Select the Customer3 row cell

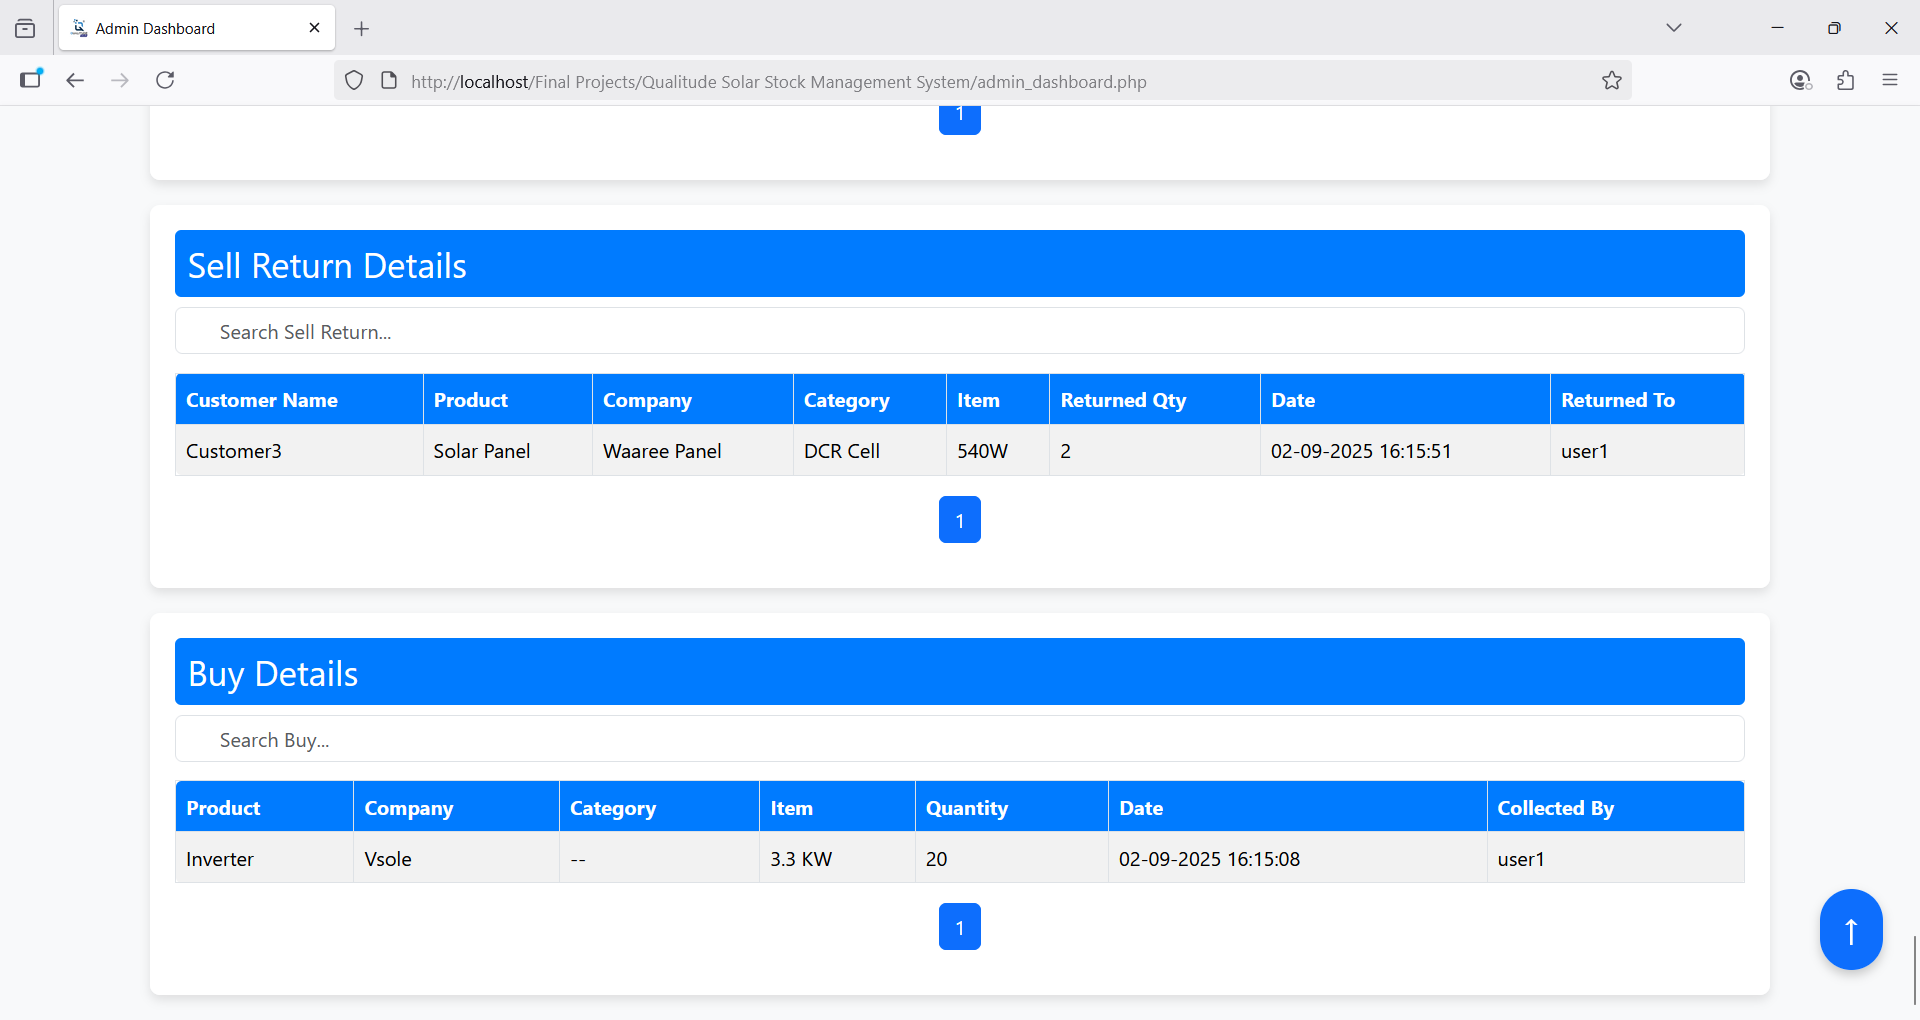(234, 451)
